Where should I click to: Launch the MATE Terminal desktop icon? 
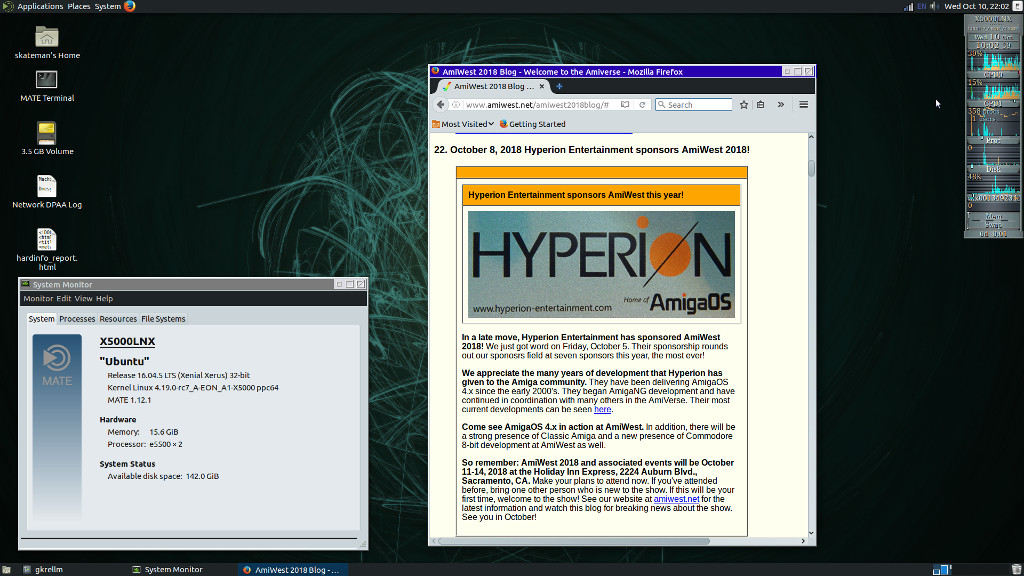[46, 80]
